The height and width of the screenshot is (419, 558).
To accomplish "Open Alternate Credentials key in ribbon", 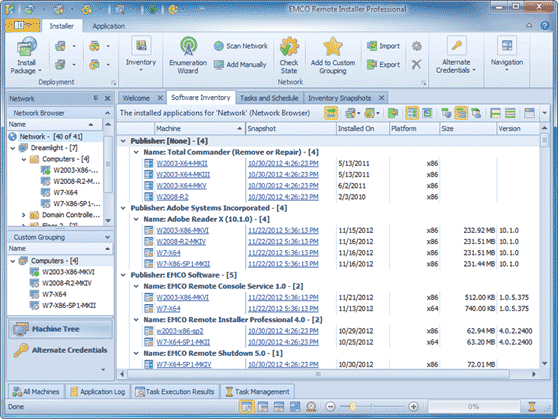I will pyautogui.click(x=456, y=54).
